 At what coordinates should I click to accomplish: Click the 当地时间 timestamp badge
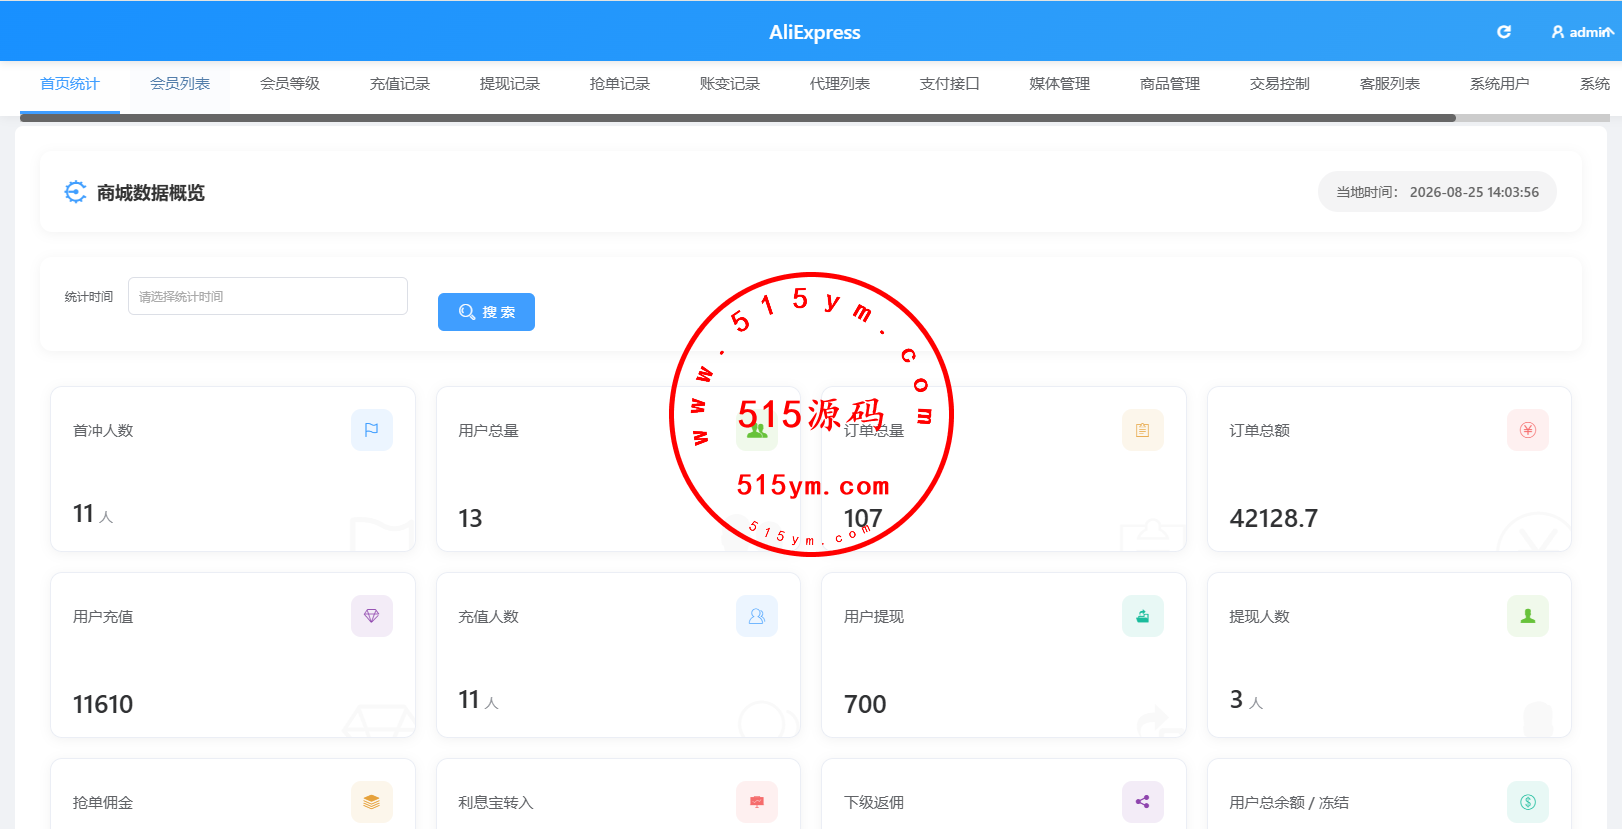[x=1437, y=192]
